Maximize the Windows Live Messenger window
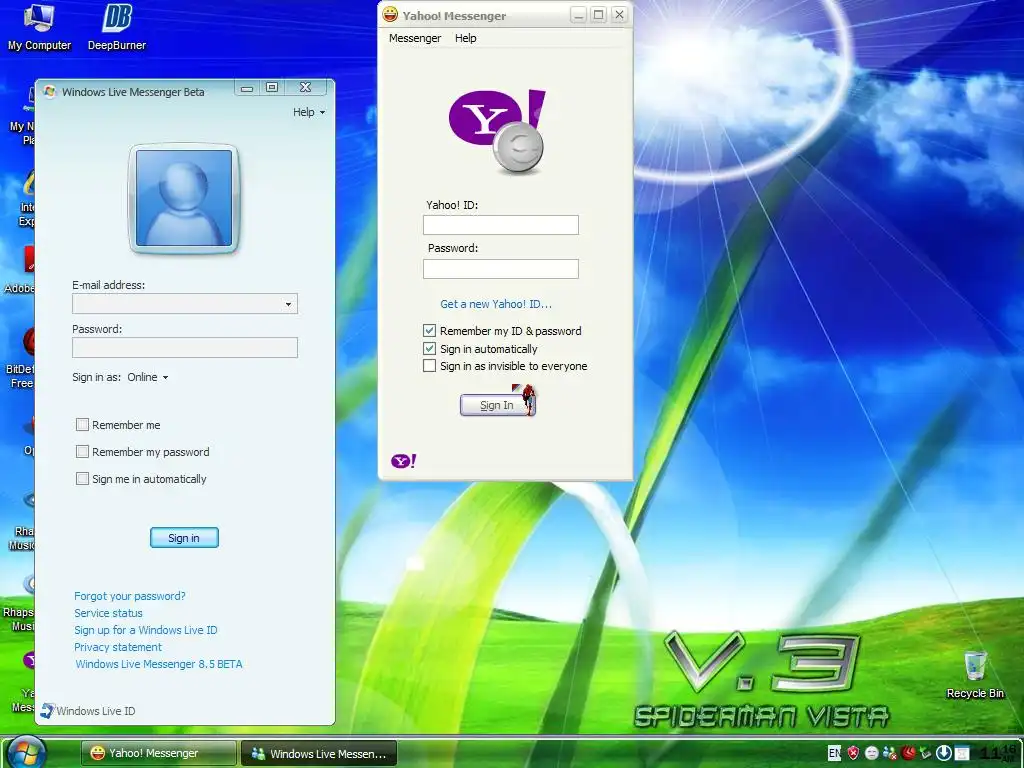 click(x=272, y=88)
